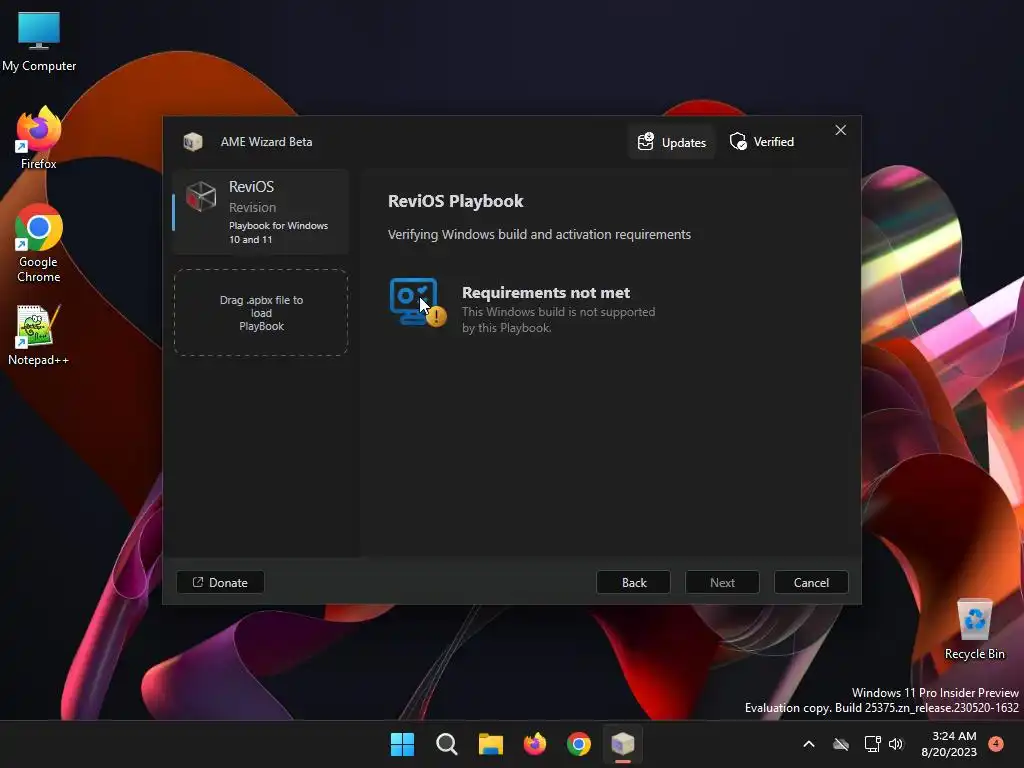Open the My Computer desktop icon

point(39,41)
